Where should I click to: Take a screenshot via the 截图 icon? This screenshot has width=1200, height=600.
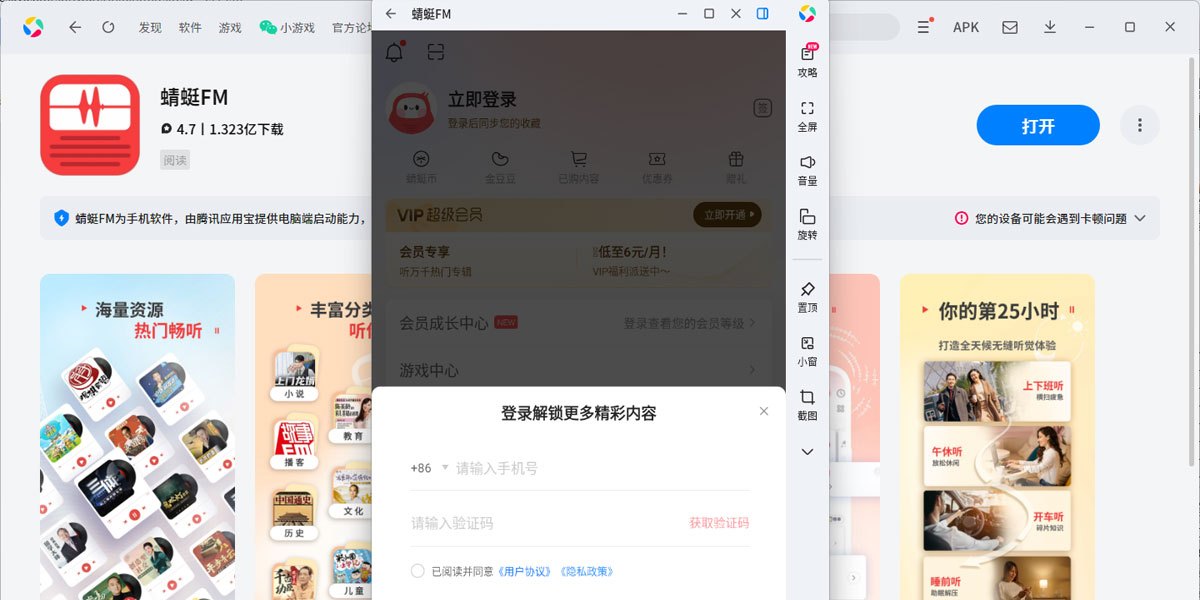click(808, 404)
